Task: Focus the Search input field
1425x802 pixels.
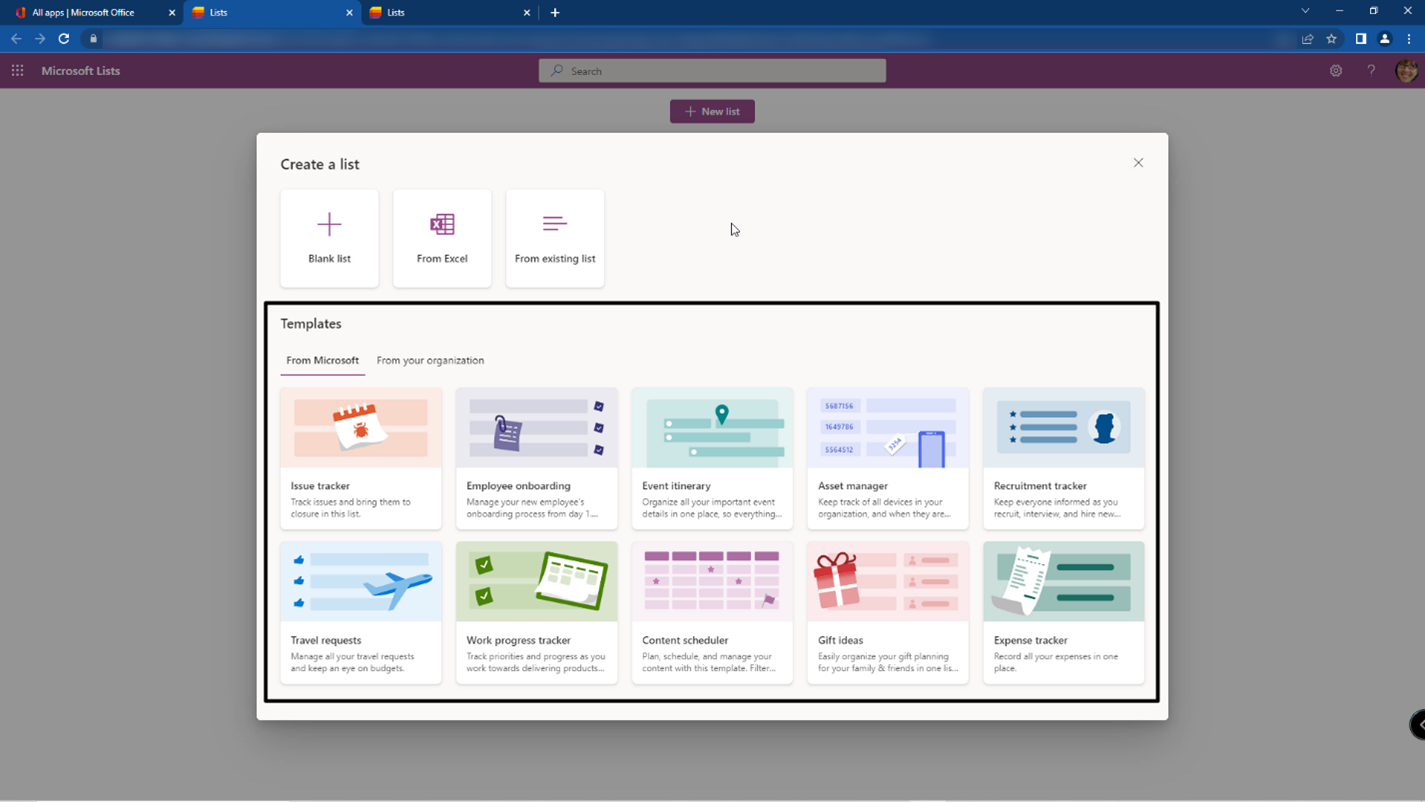Action: (712, 71)
